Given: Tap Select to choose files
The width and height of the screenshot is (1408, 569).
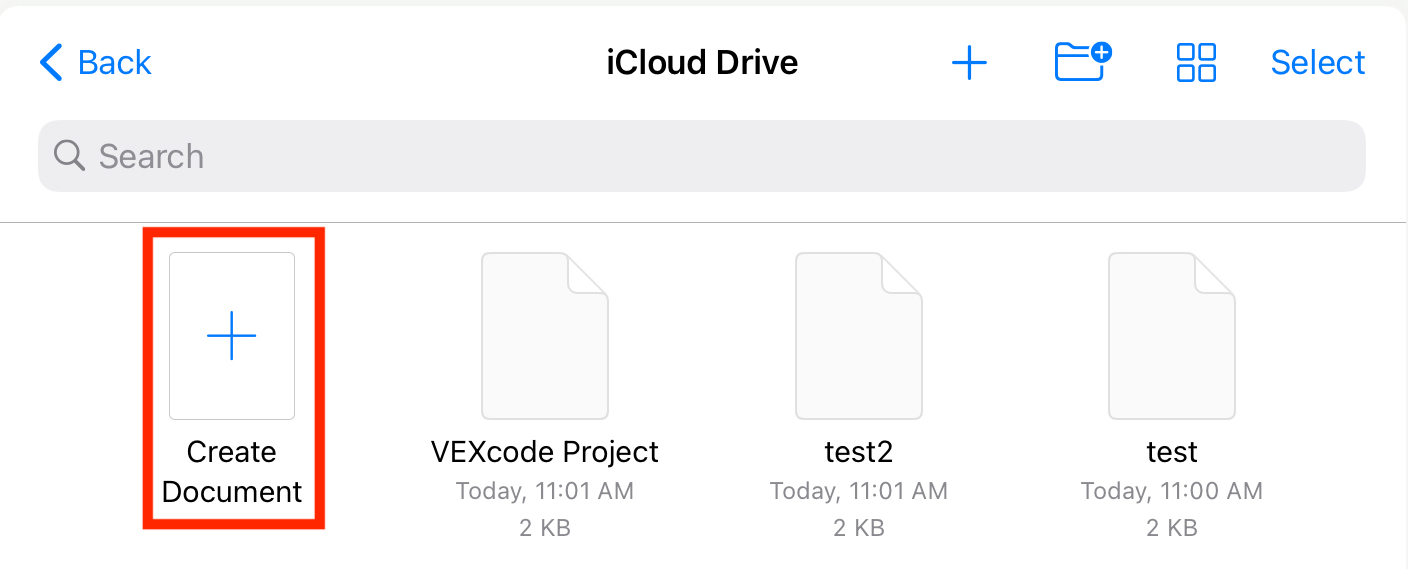Looking at the screenshot, I should point(1318,62).
